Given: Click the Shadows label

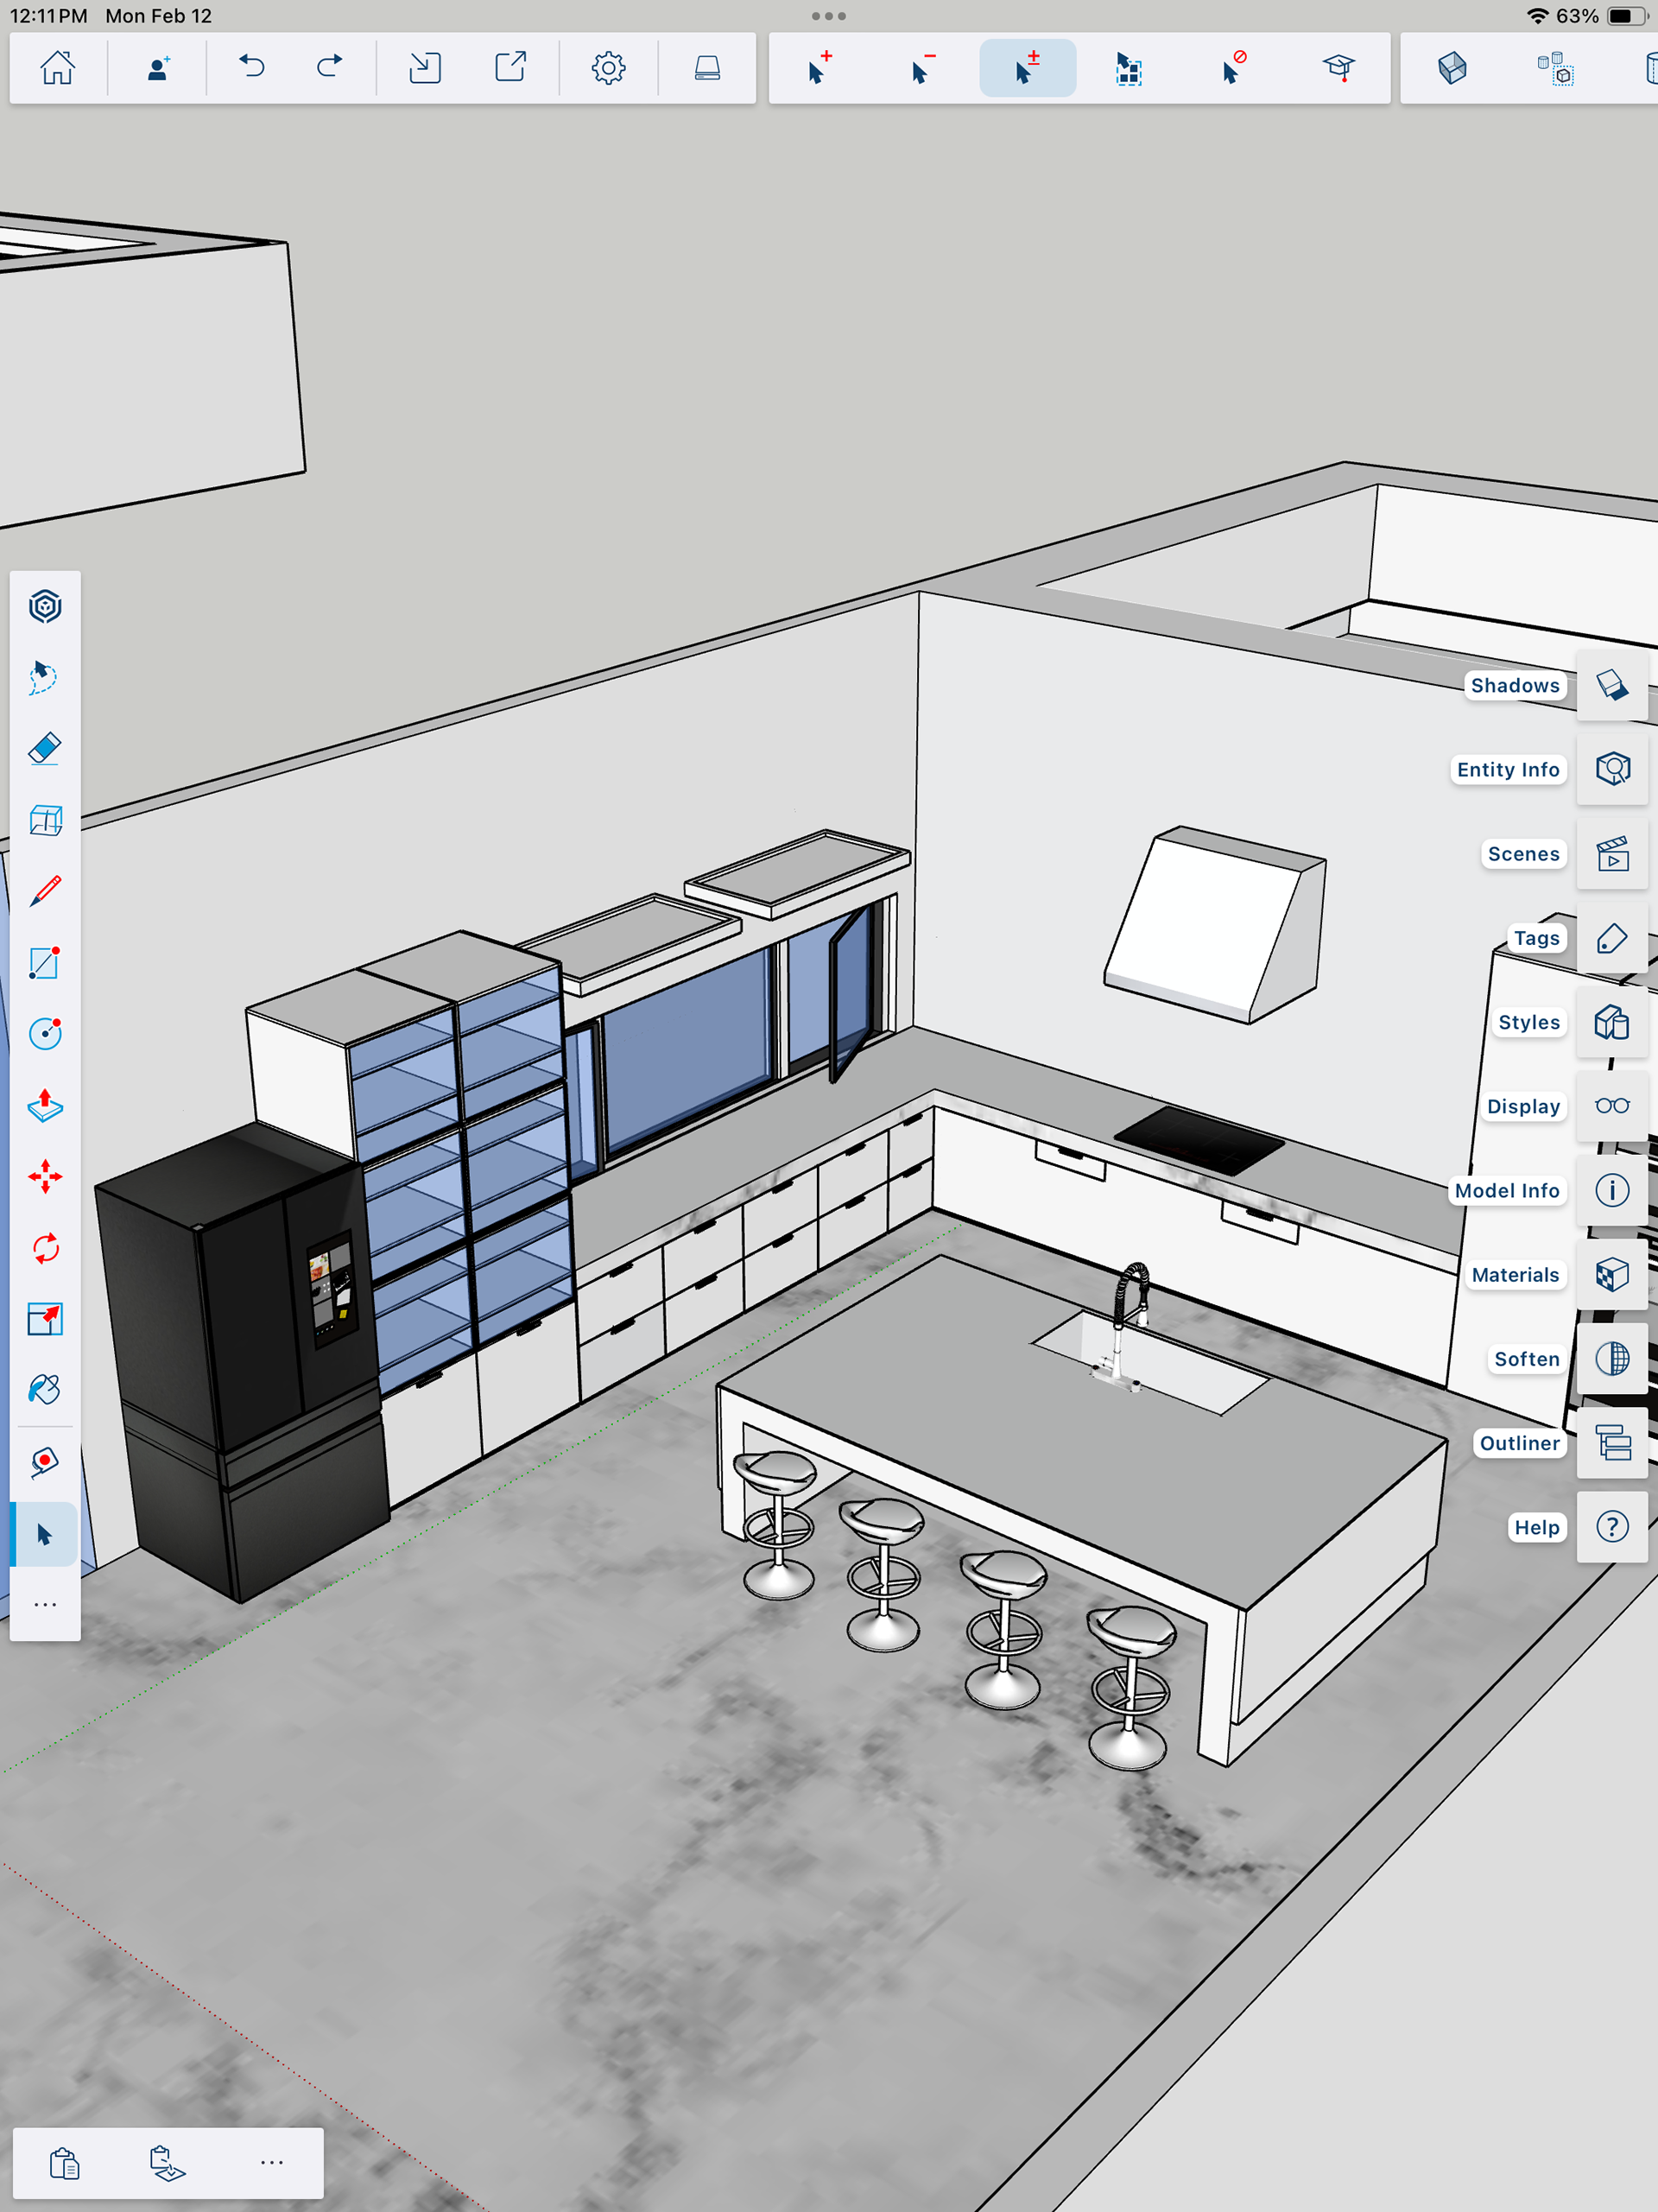Looking at the screenshot, I should point(1514,685).
